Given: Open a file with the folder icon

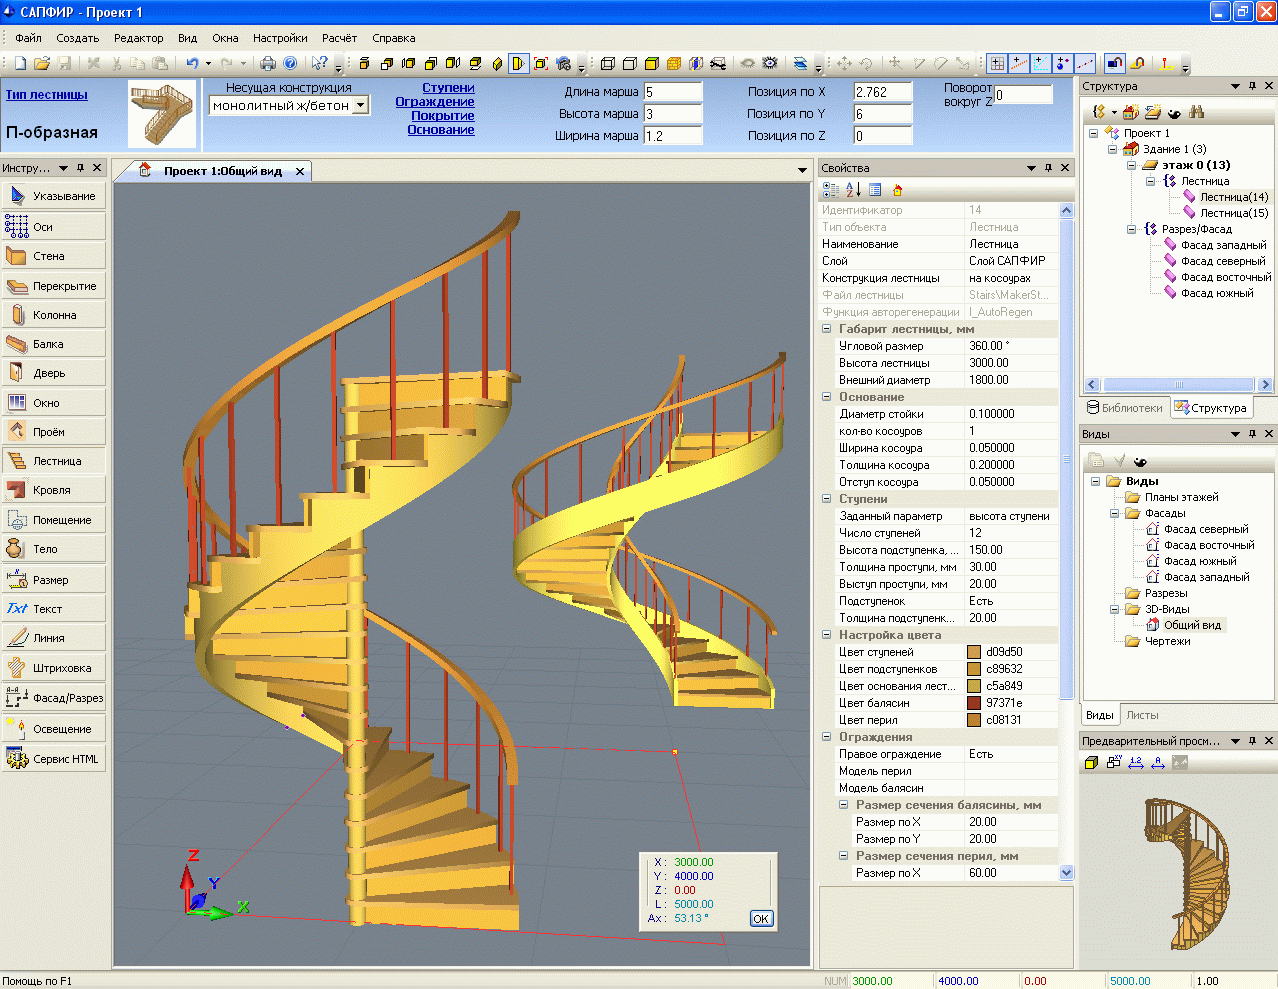Looking at the screenshot, I should 42,63.
